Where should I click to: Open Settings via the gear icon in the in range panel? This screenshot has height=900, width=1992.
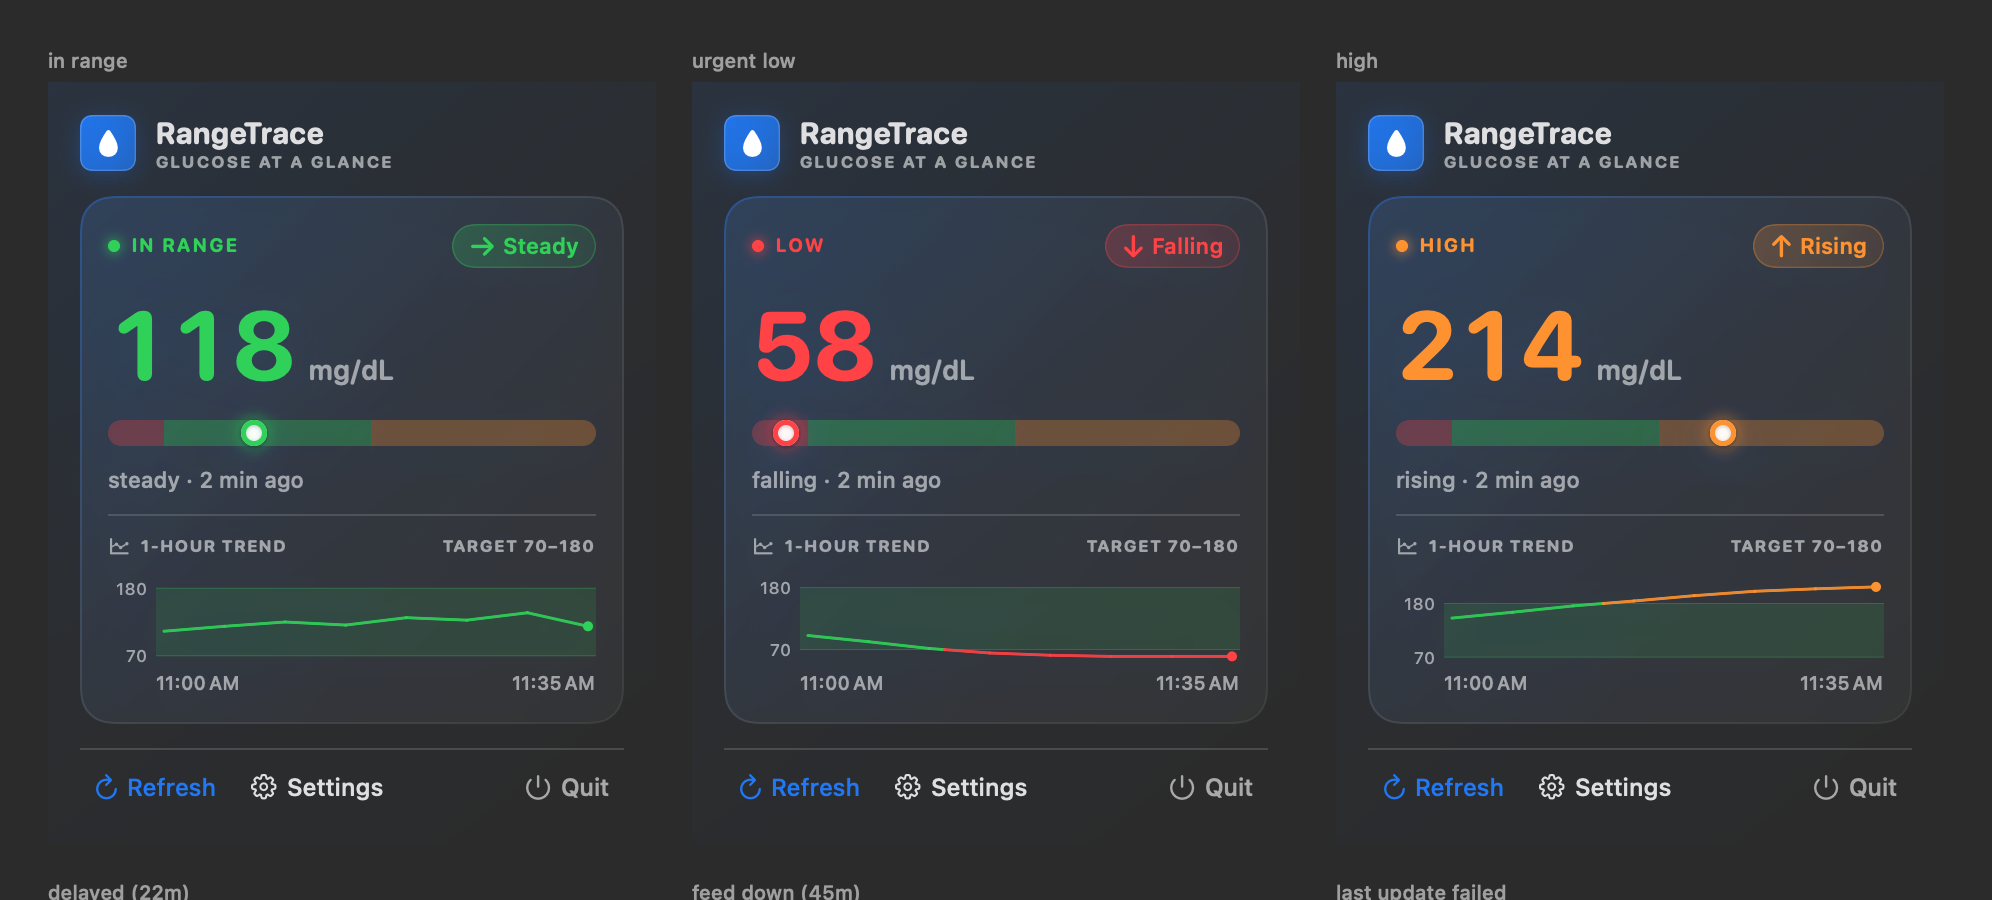pyautogui.click(x=263, y=787)
